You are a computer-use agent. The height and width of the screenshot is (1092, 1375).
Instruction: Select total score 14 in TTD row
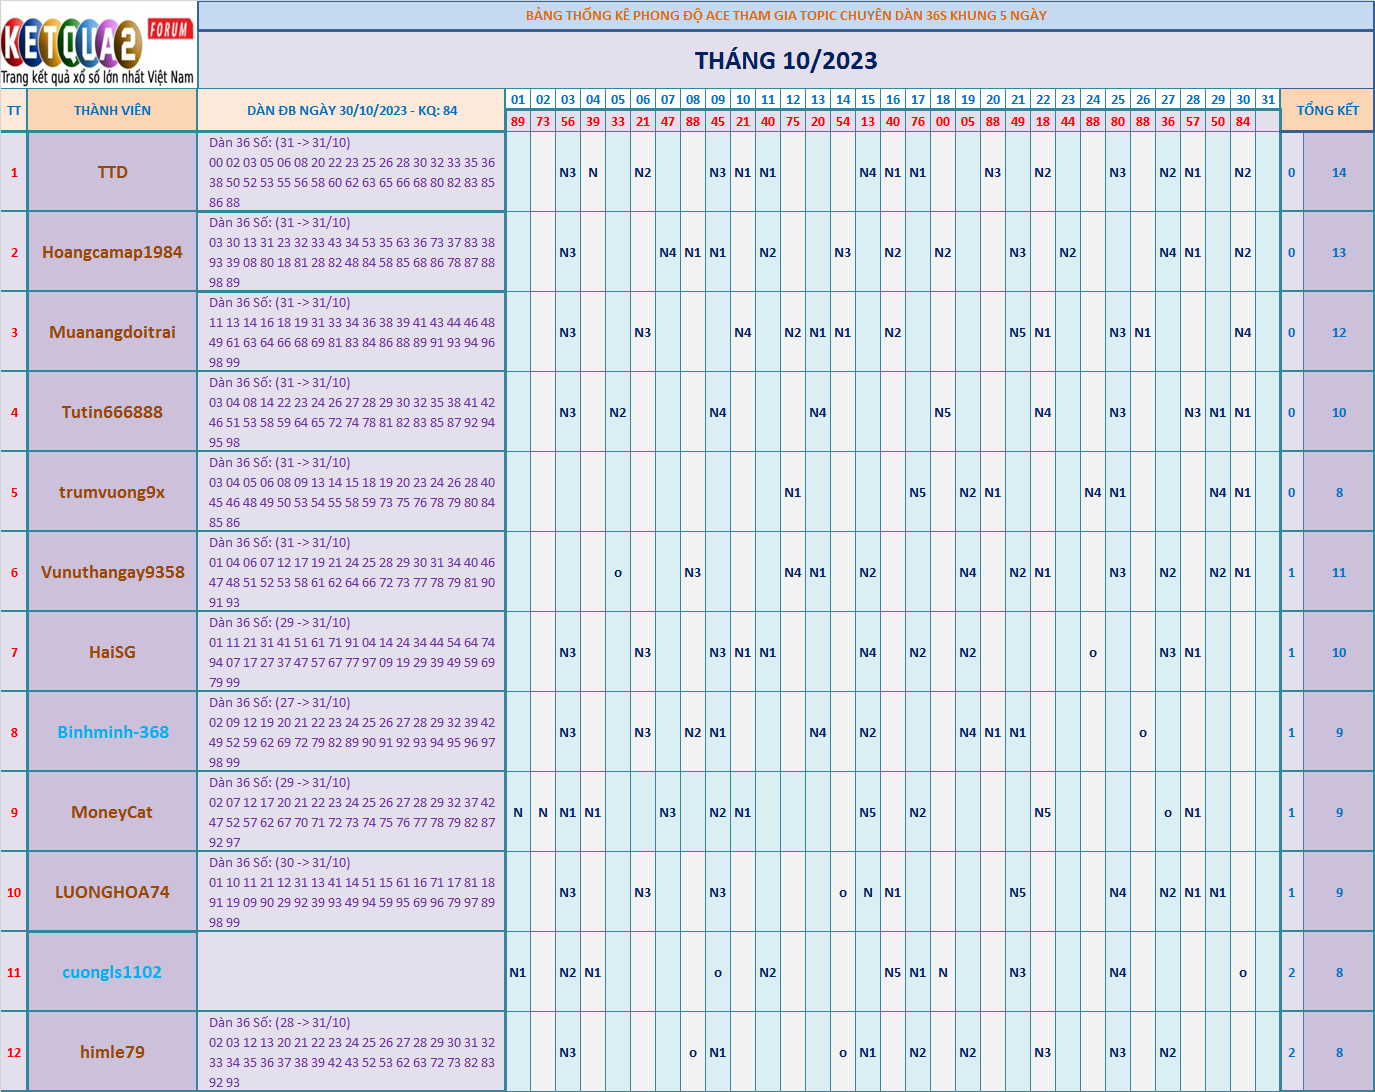1339,172
